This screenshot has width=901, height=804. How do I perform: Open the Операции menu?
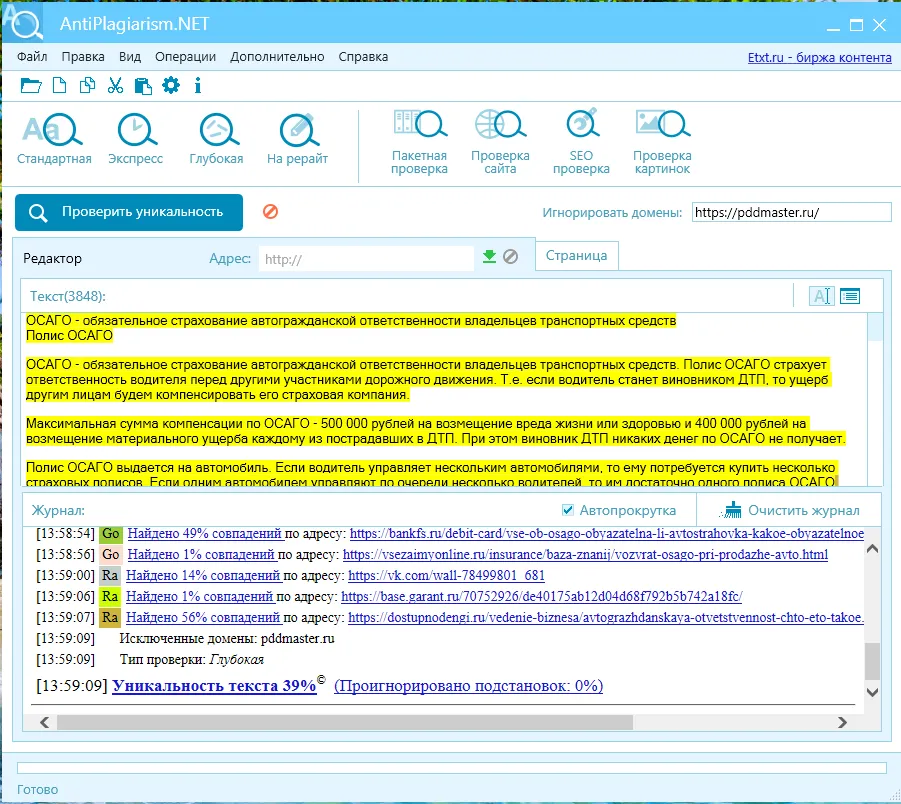tap(186, 57)
